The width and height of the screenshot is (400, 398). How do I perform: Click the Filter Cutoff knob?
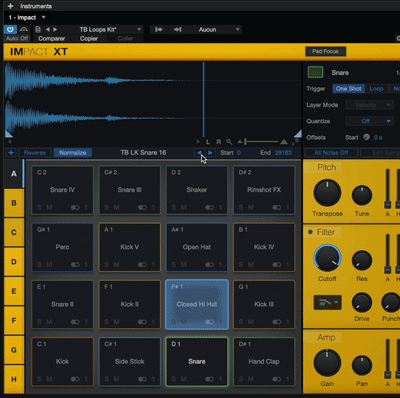point(327,258)
